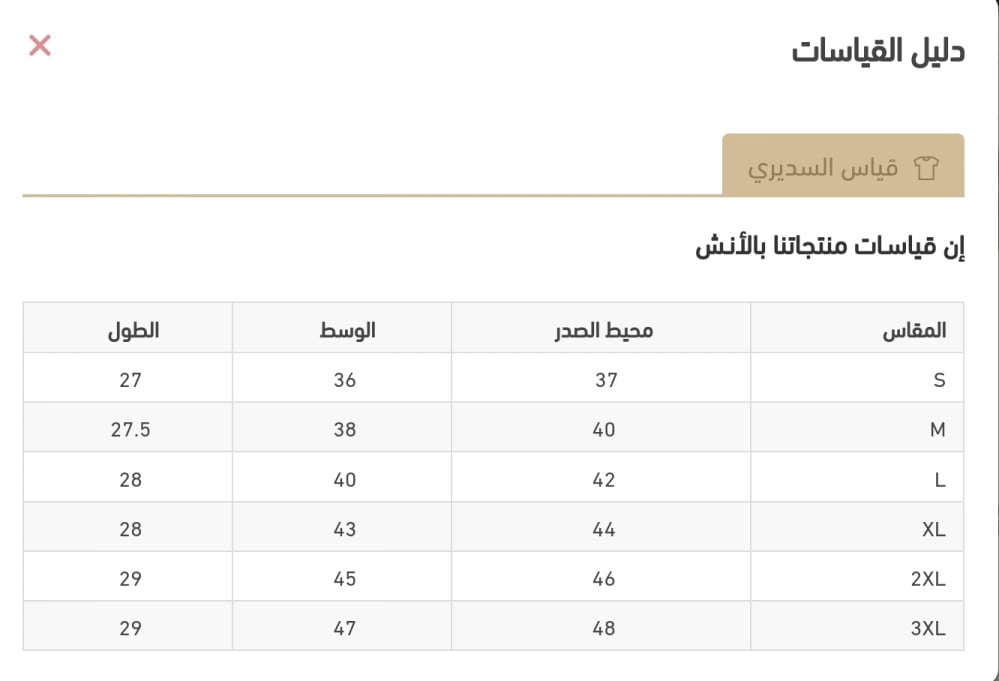Screen dimensions: 999x681
Task: Click the محيط الصدر column header
Action: (603, 330)
